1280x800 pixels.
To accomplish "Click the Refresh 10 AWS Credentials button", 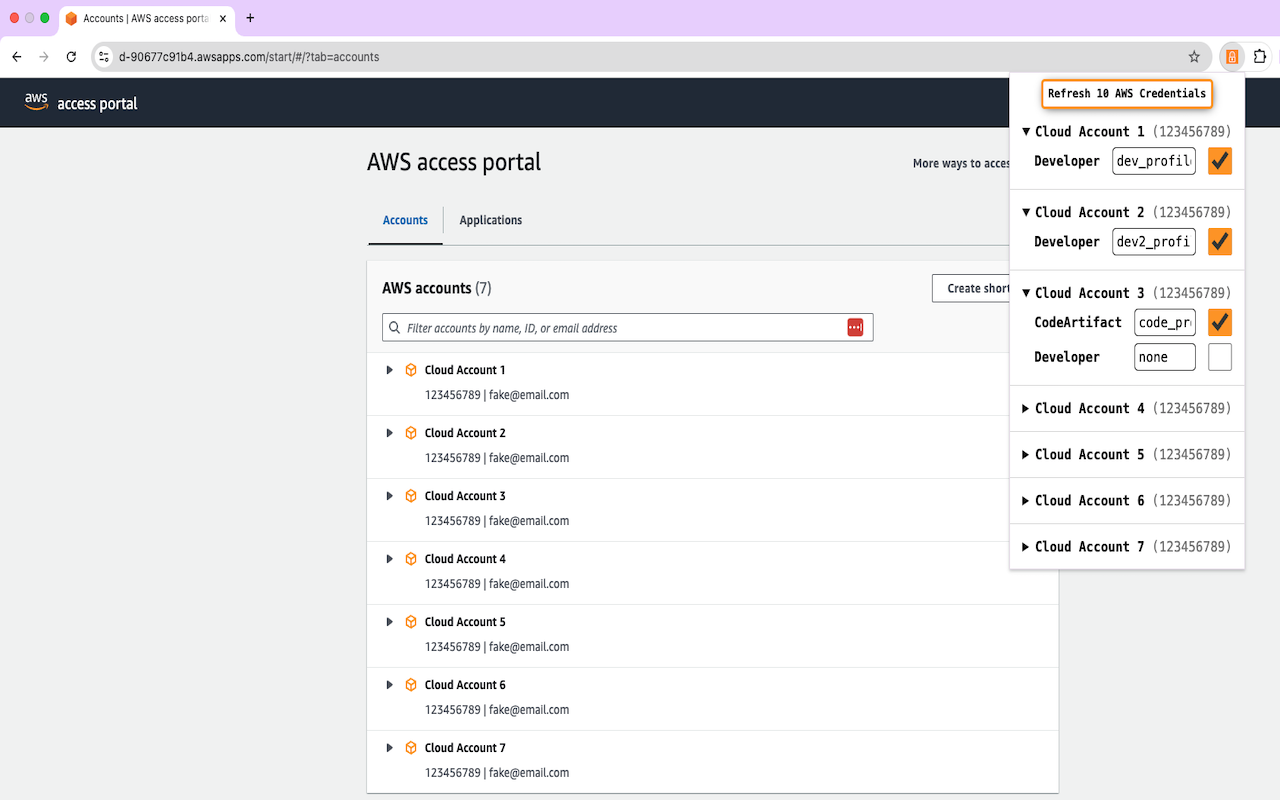I will point(1126,93).
